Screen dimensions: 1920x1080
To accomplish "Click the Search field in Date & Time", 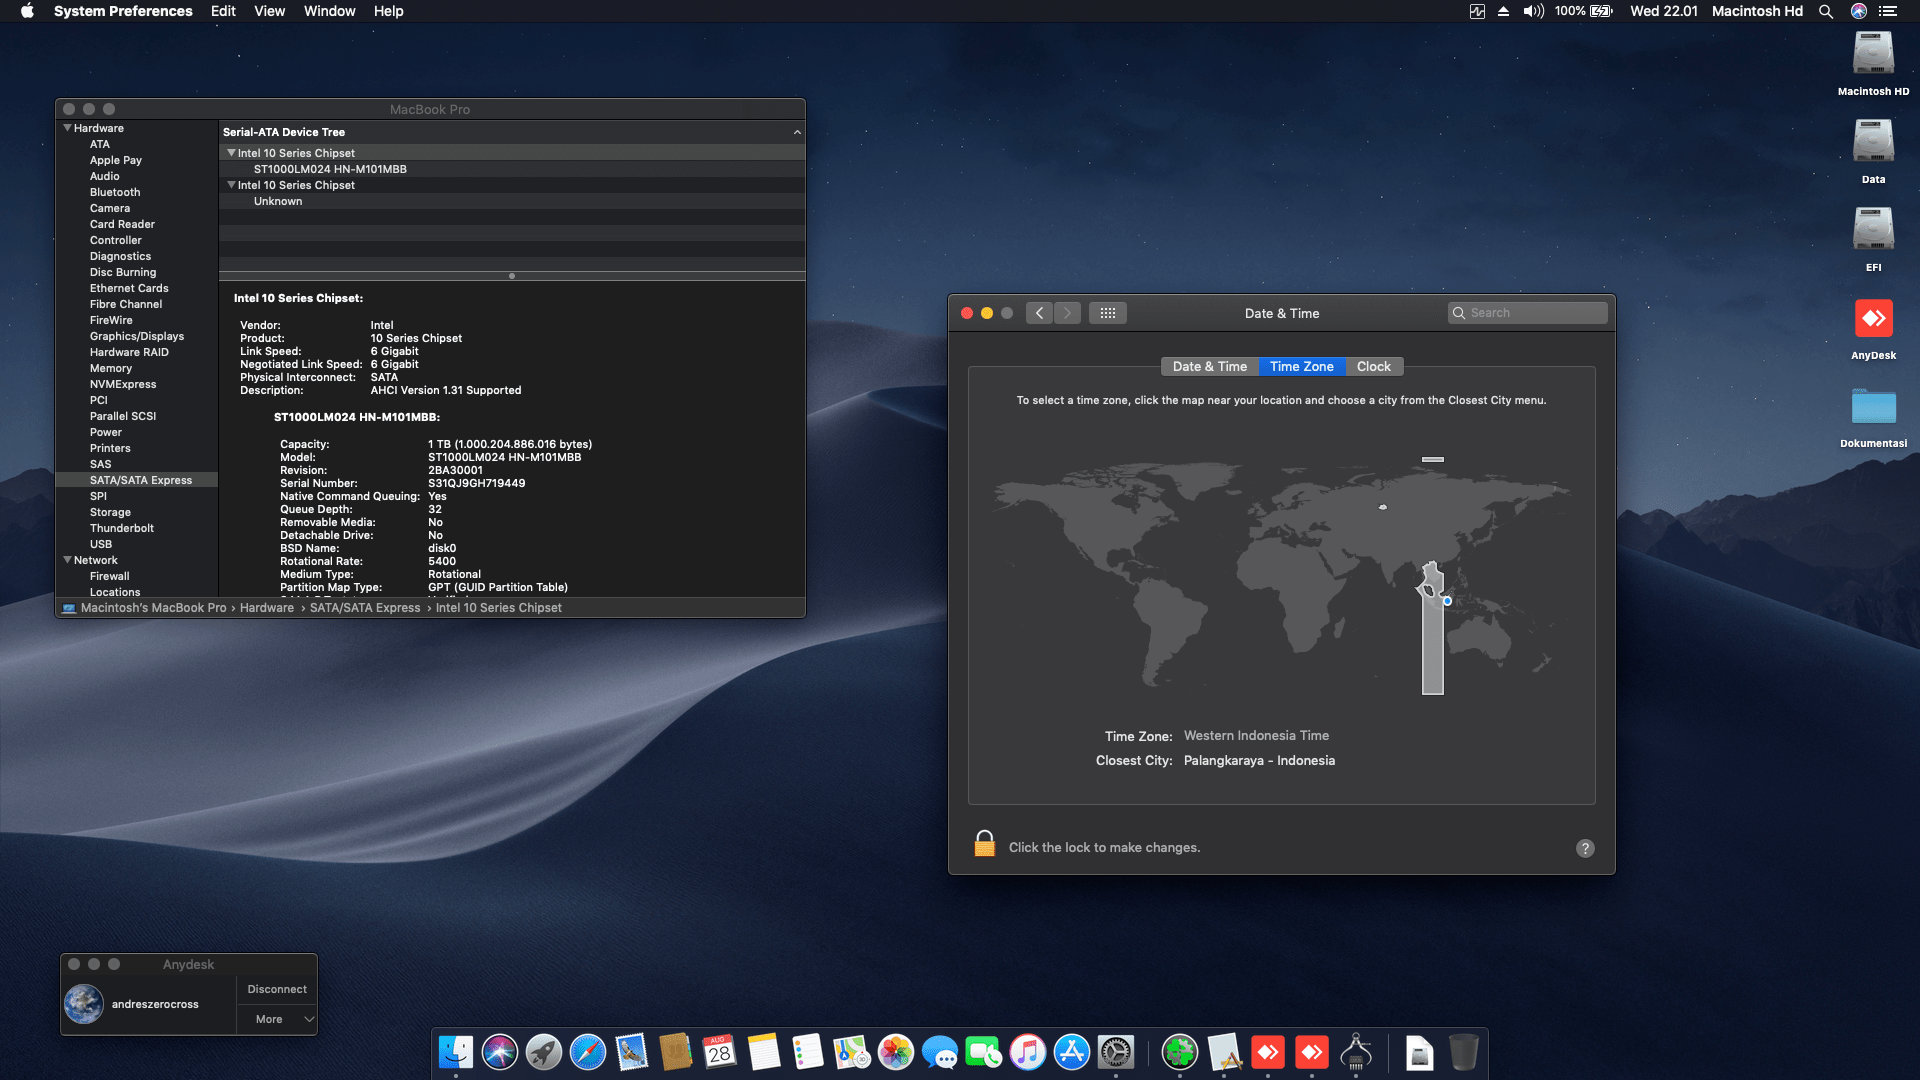I will pos(1528,313).
